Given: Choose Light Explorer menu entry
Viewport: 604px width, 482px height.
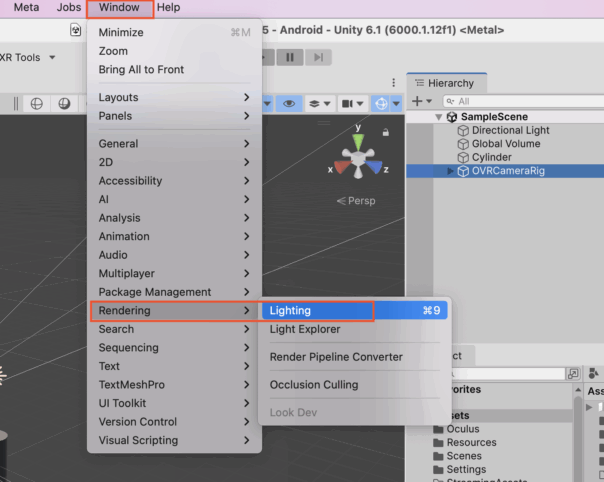Looking at the screenshot, I should [x=305, y=329].
